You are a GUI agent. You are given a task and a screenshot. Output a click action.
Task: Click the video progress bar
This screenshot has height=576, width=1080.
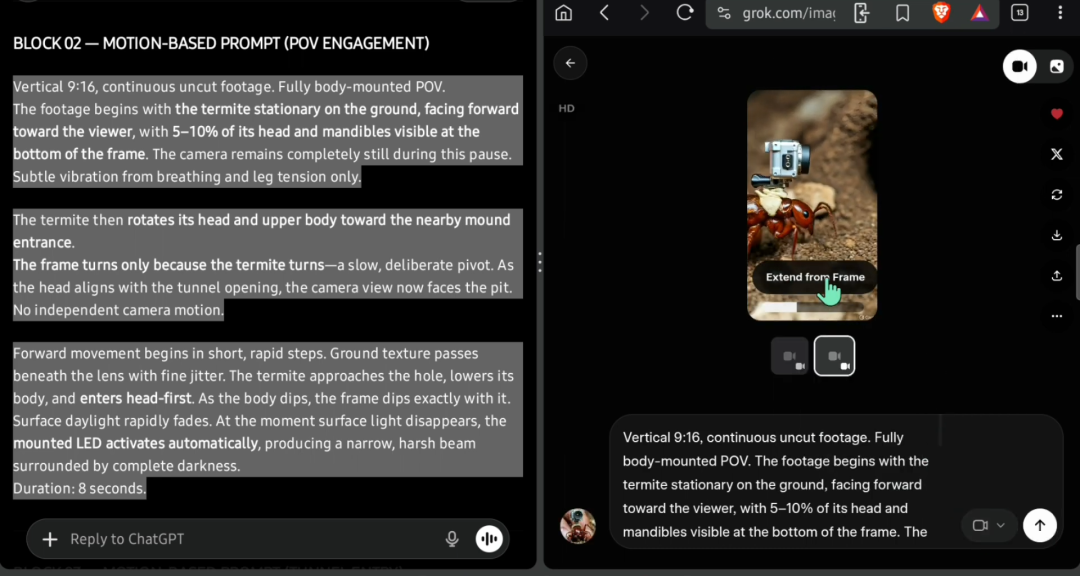811,308
